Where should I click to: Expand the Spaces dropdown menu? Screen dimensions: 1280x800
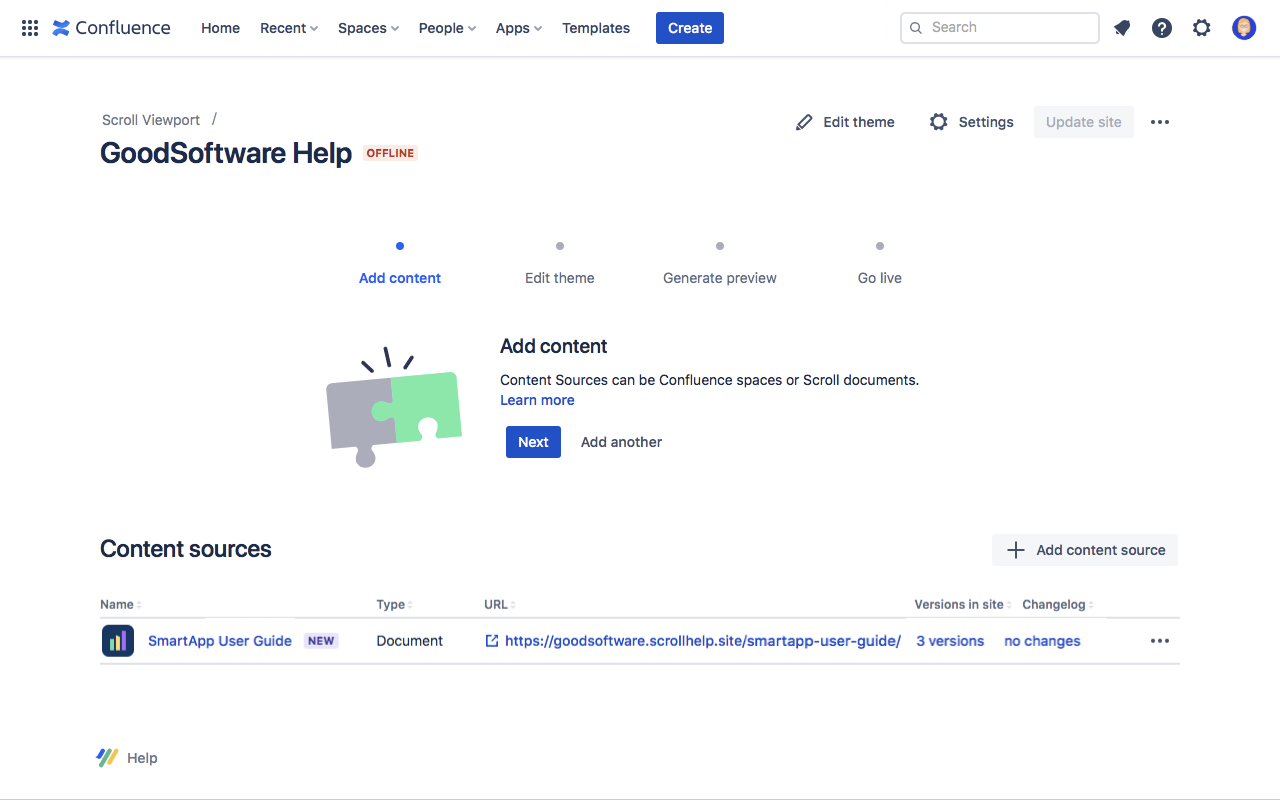(x=368, y=28)
